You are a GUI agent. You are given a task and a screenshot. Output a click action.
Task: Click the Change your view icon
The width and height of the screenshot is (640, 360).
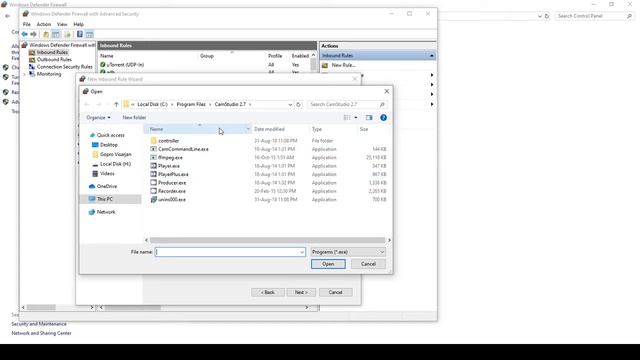pyautogui.click(x=347, y=118)
